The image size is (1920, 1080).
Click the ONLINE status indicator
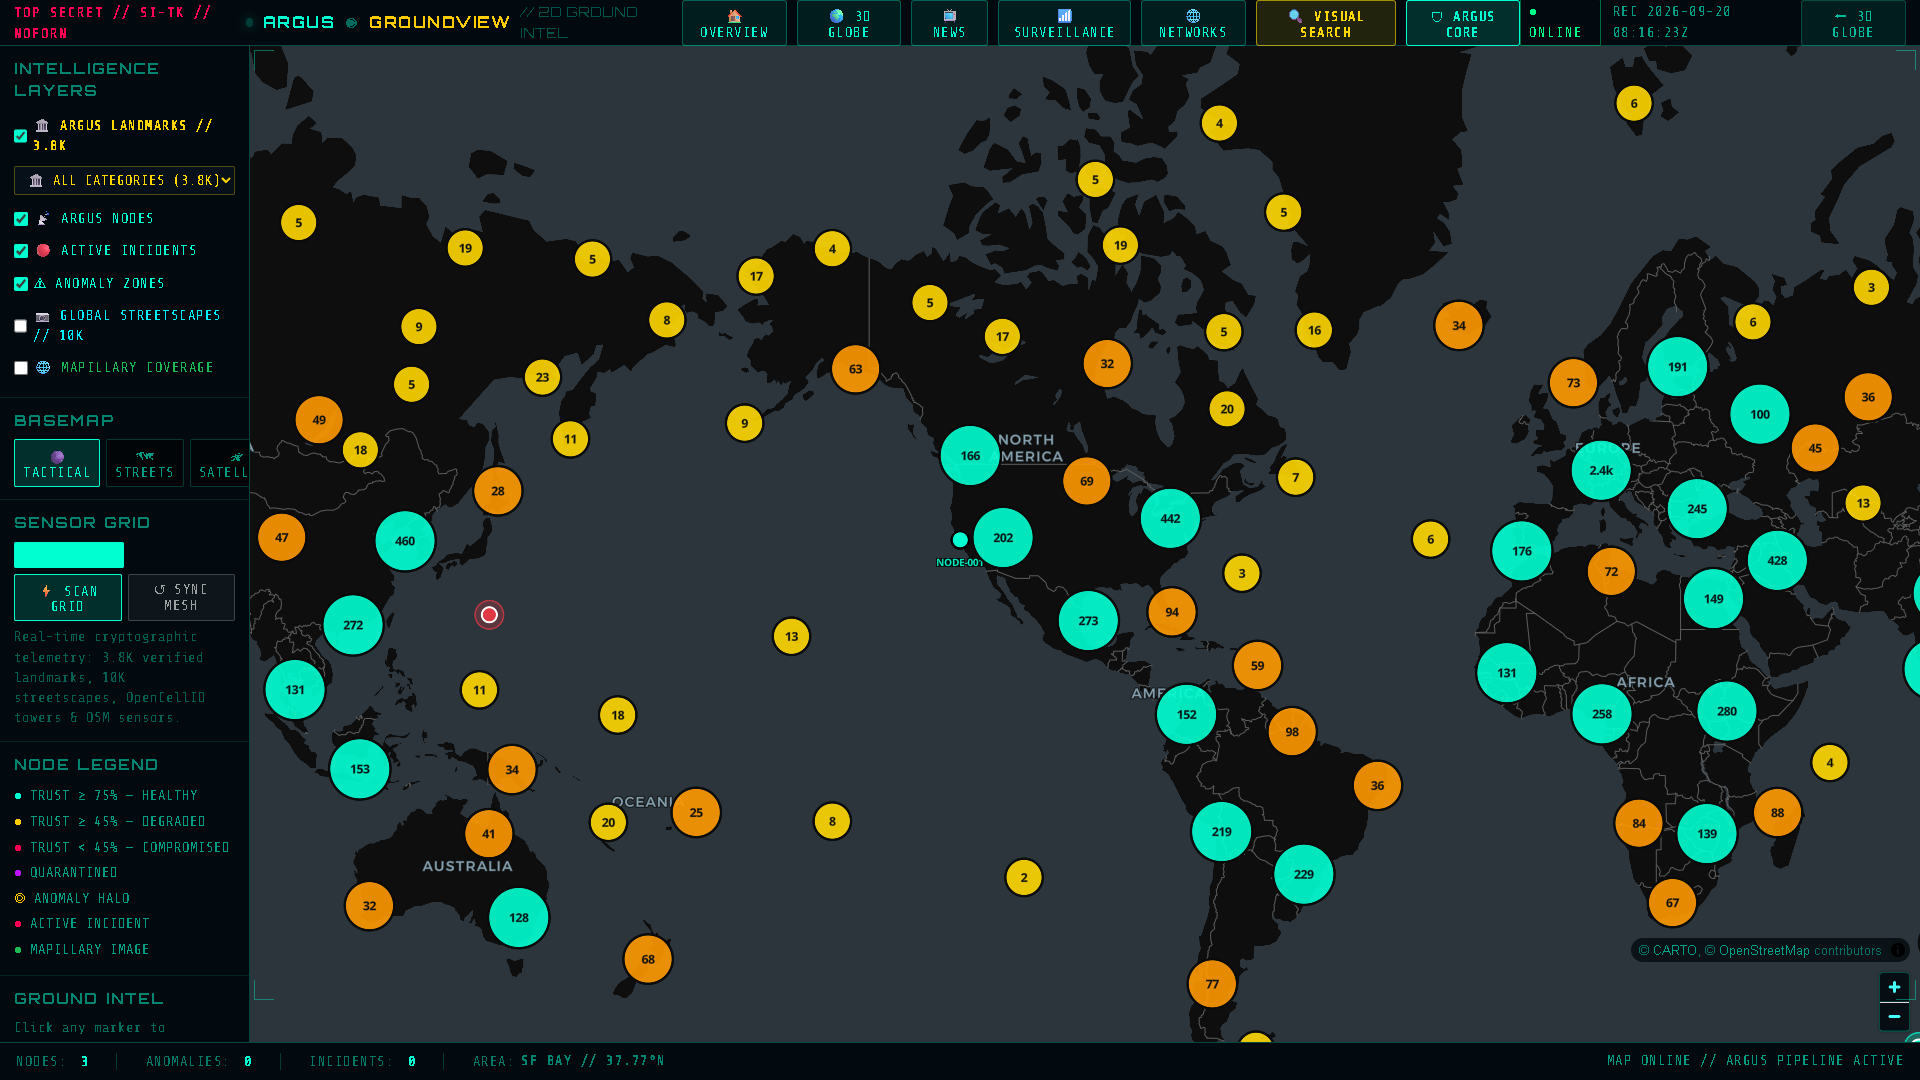click(x=1555, y=23)
